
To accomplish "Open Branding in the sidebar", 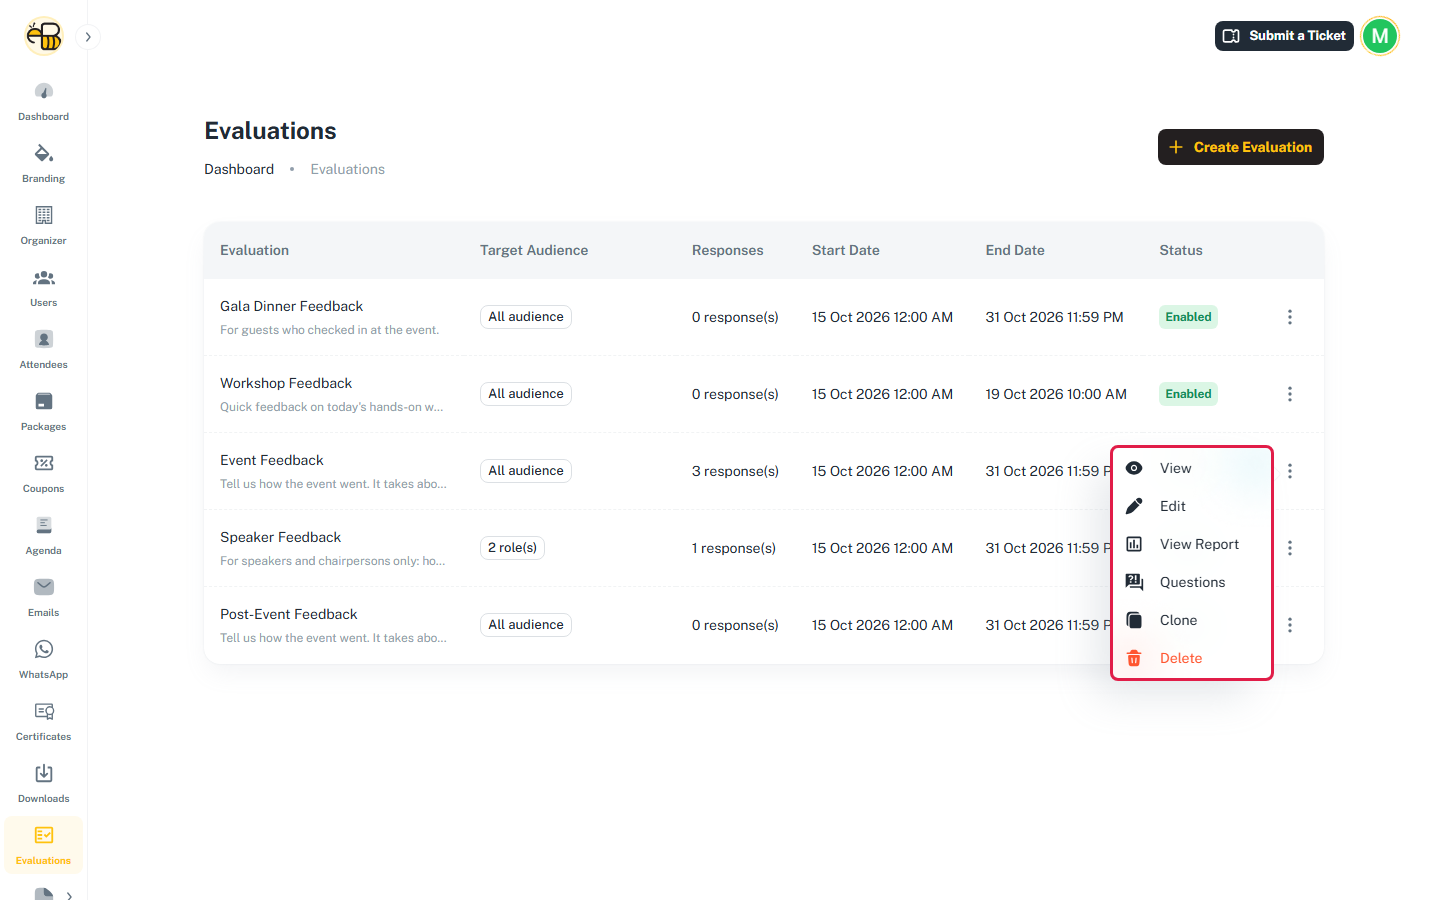I will click(x=44, y=163).
